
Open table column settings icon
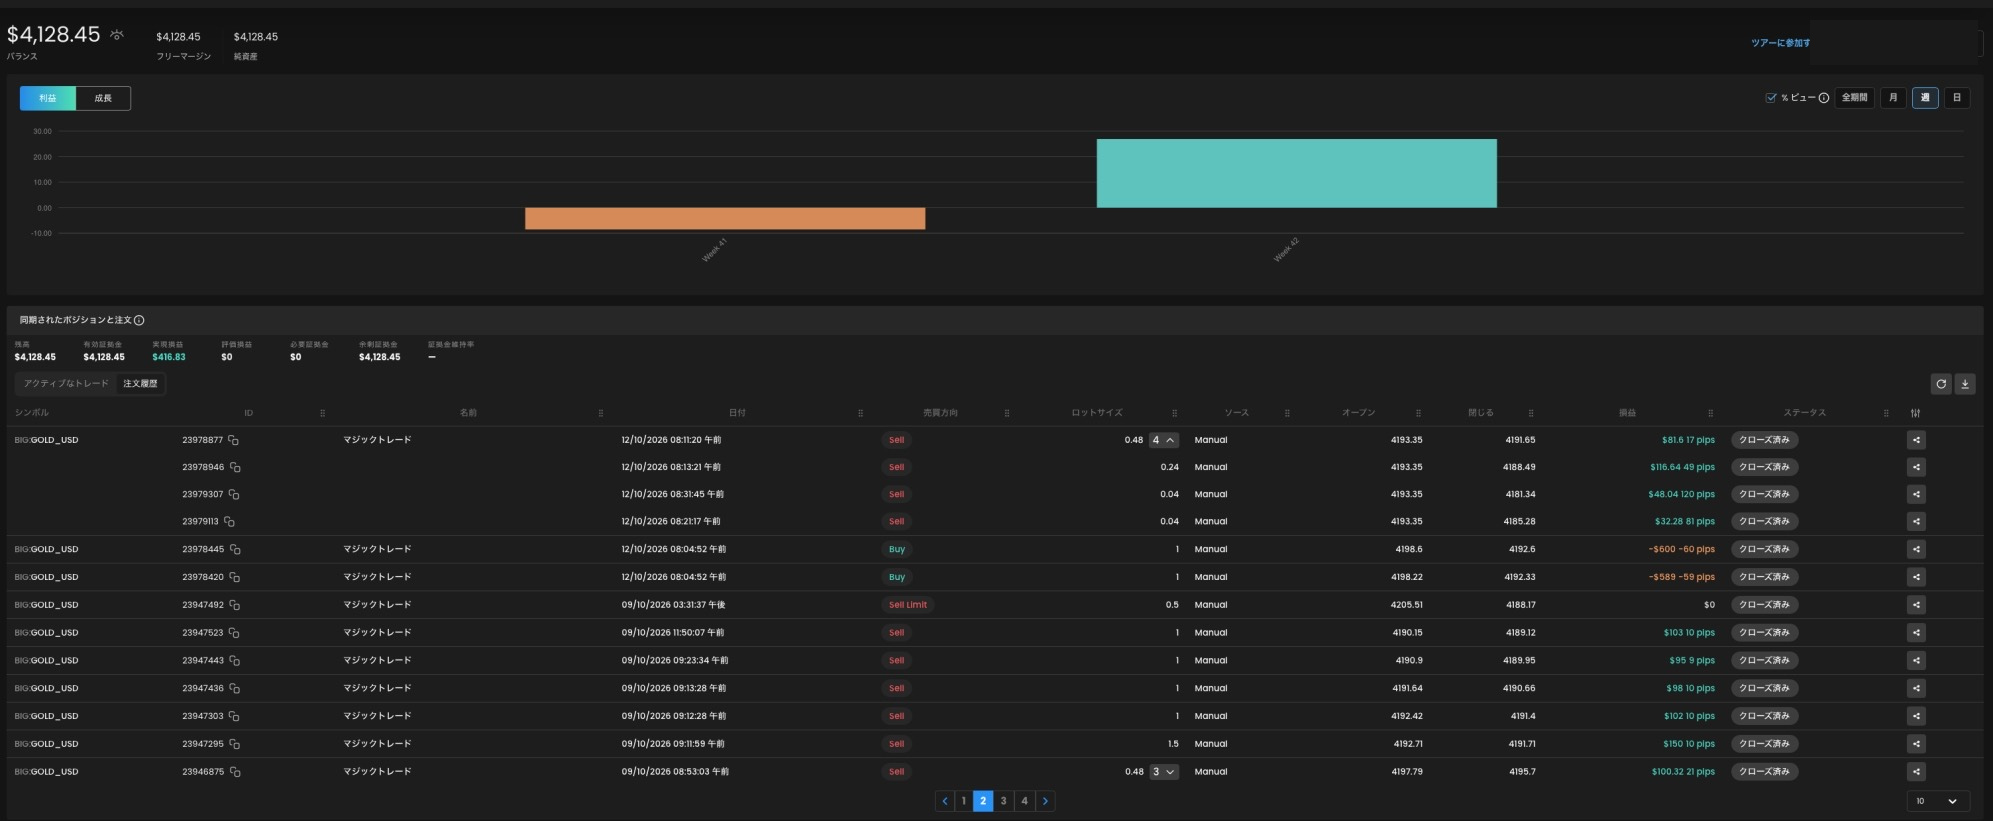[1915, 413]
